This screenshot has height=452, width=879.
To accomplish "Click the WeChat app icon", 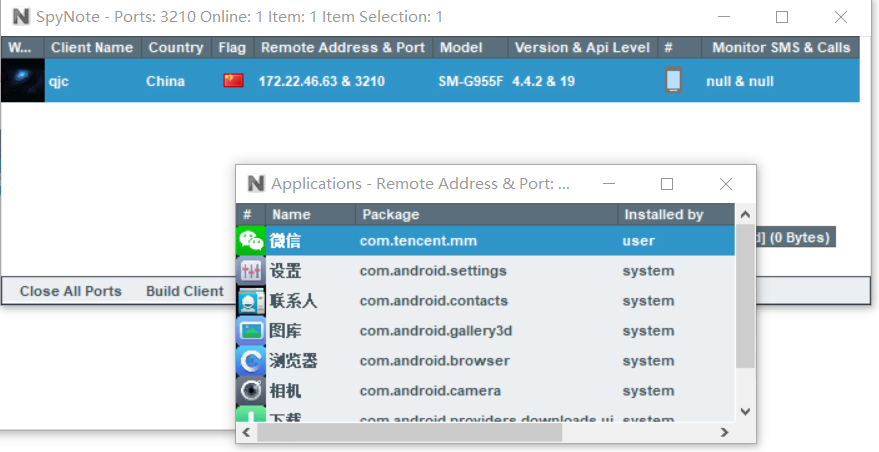I will pos(251,241).
